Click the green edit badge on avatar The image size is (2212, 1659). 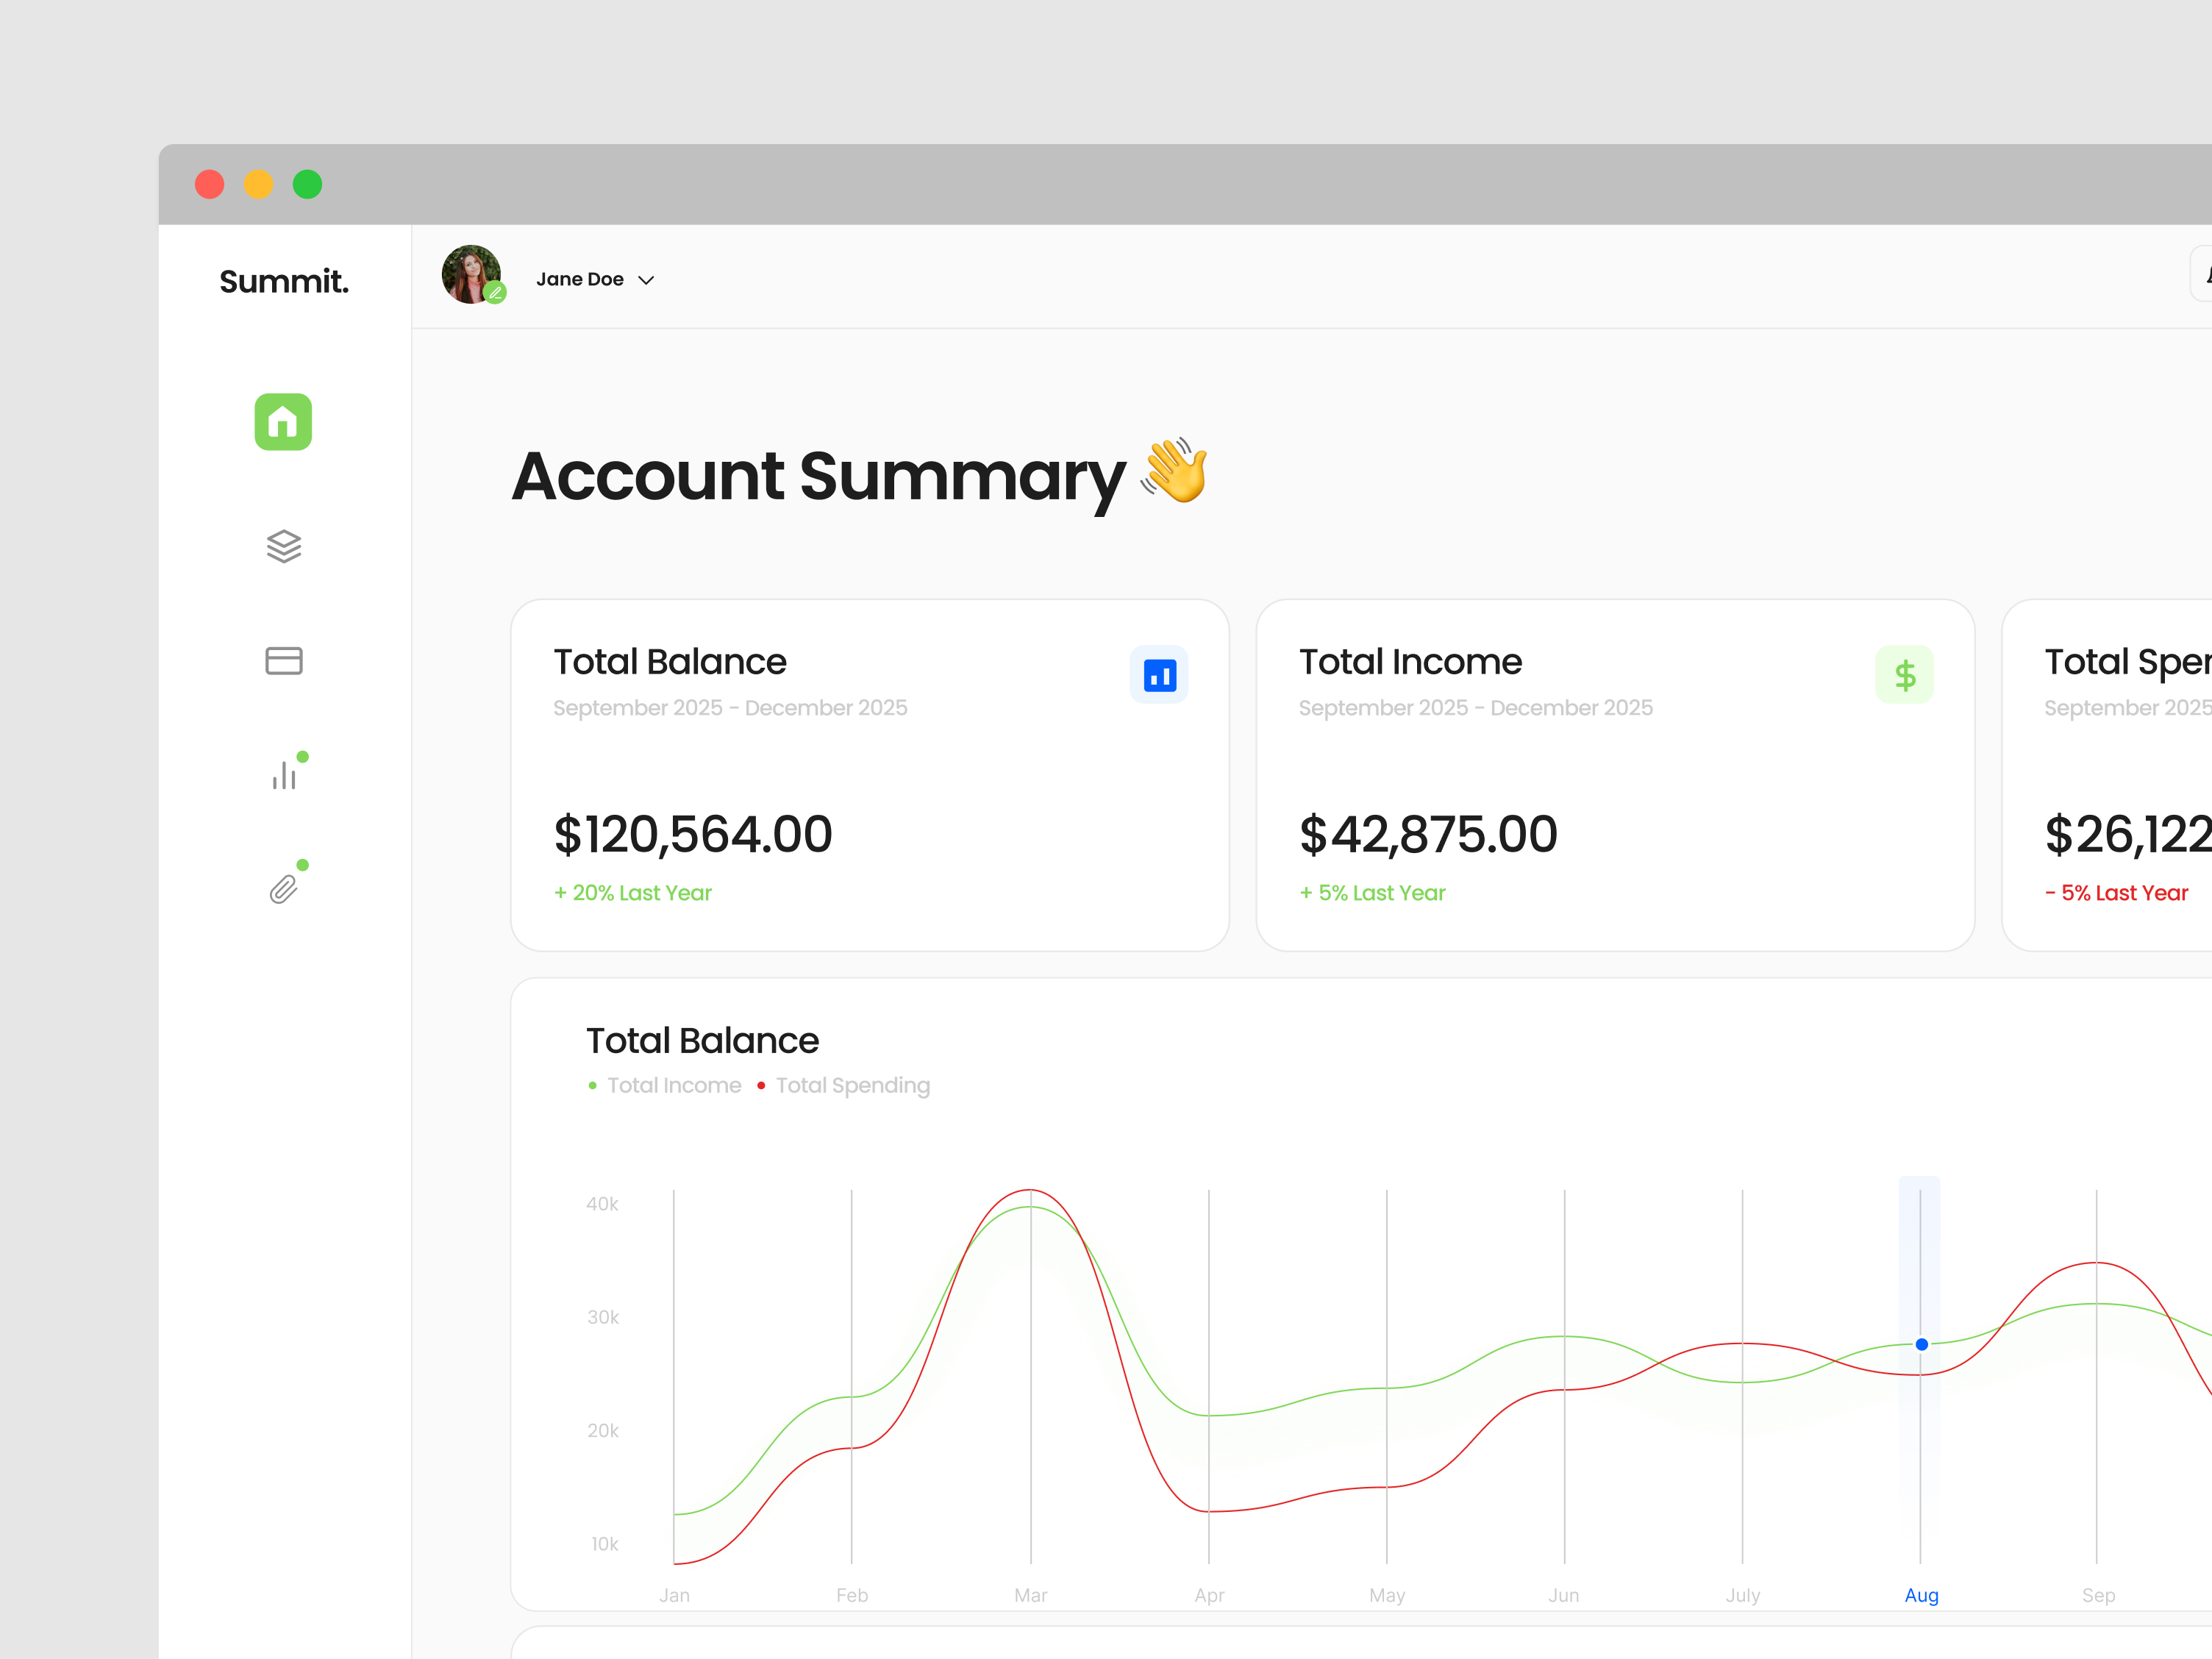pos(495,293)
